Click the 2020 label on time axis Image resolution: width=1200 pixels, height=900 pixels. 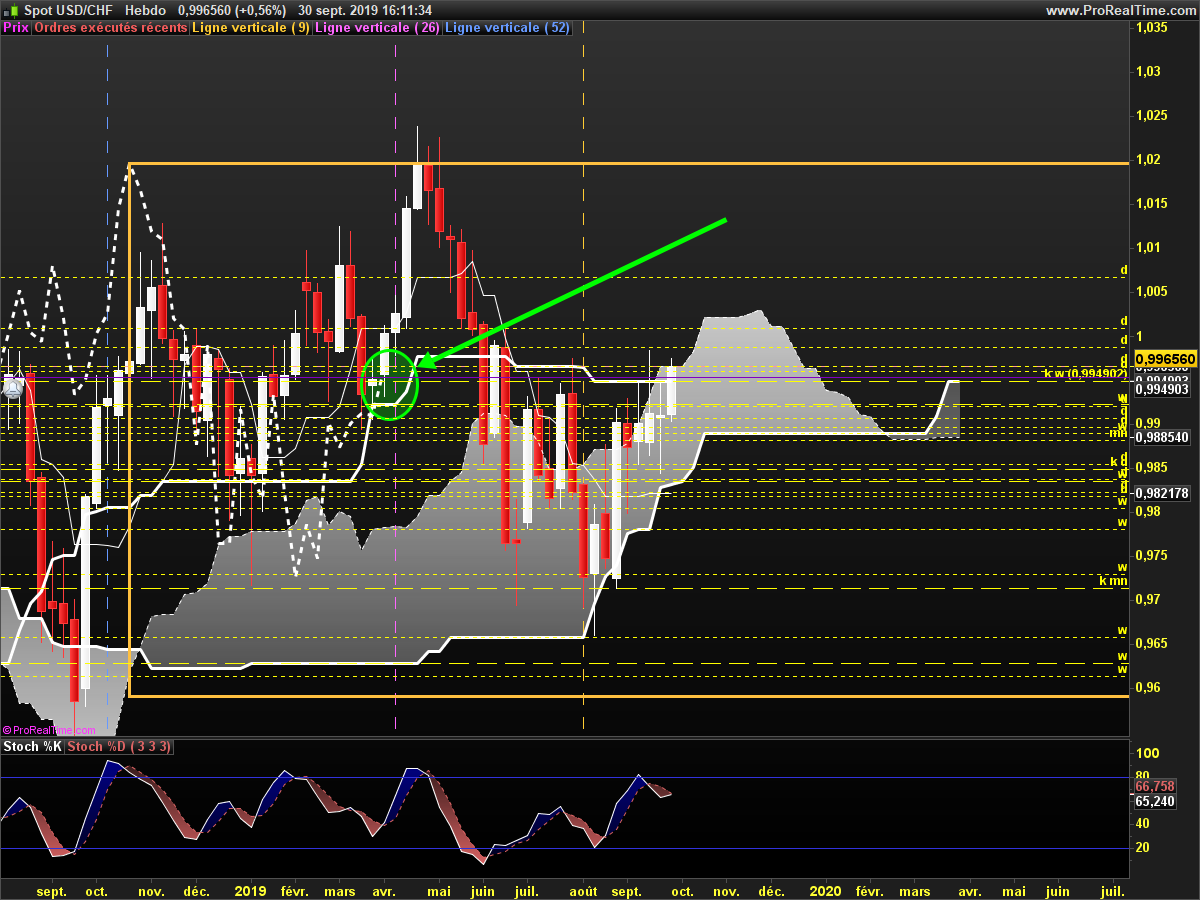[x=826, y=890]
